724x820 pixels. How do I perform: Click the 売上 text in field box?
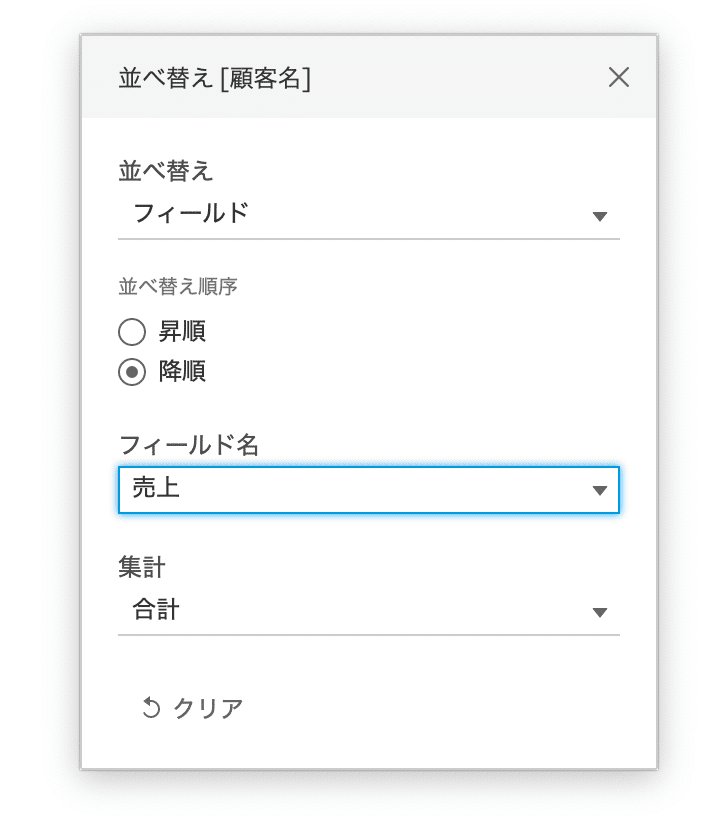[156, 487]
